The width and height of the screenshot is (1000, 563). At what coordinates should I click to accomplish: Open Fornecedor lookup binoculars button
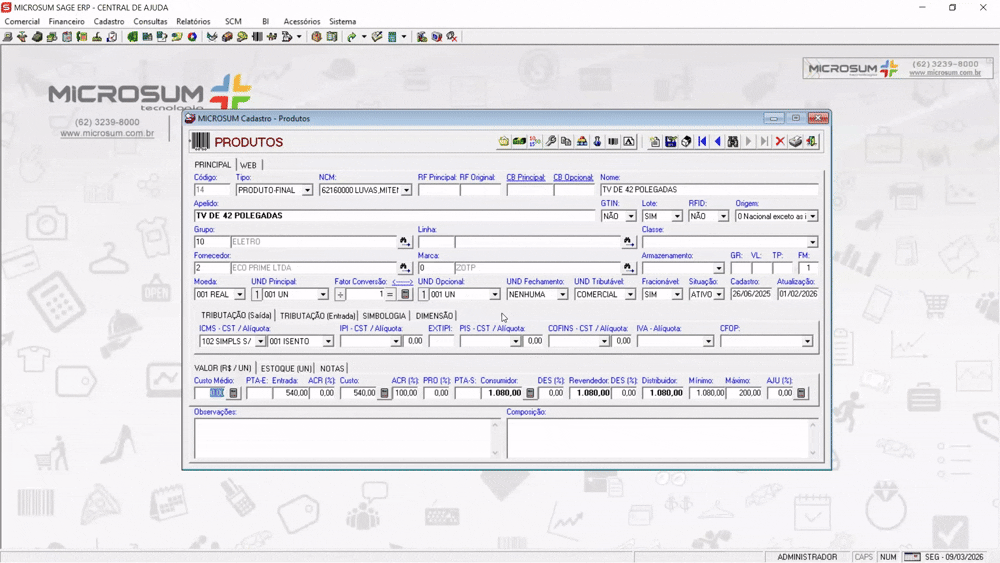[x=404, y=268]
